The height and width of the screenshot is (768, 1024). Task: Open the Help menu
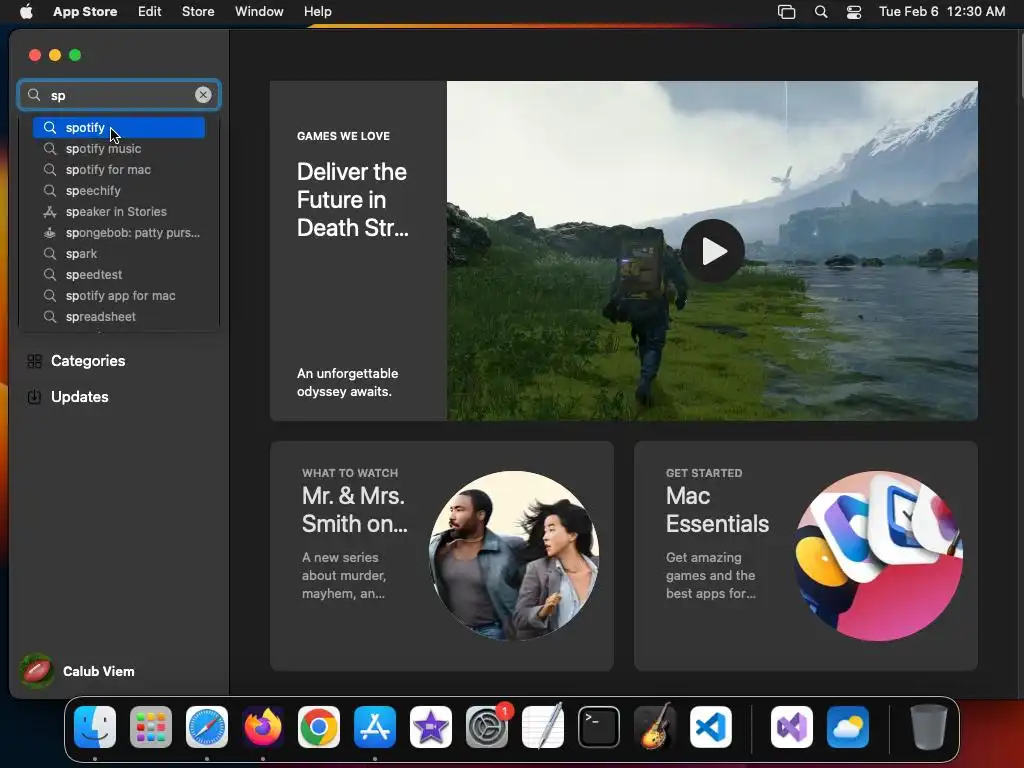317,12
